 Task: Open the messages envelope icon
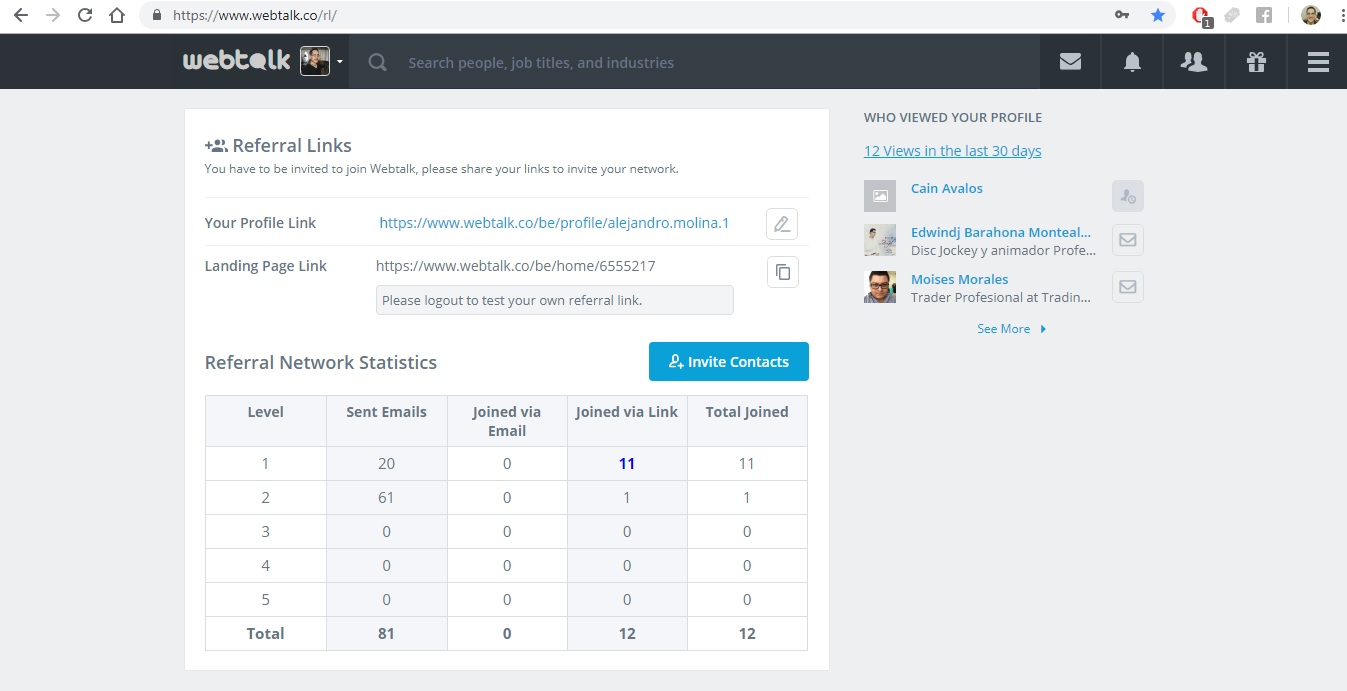point(1070,61)
